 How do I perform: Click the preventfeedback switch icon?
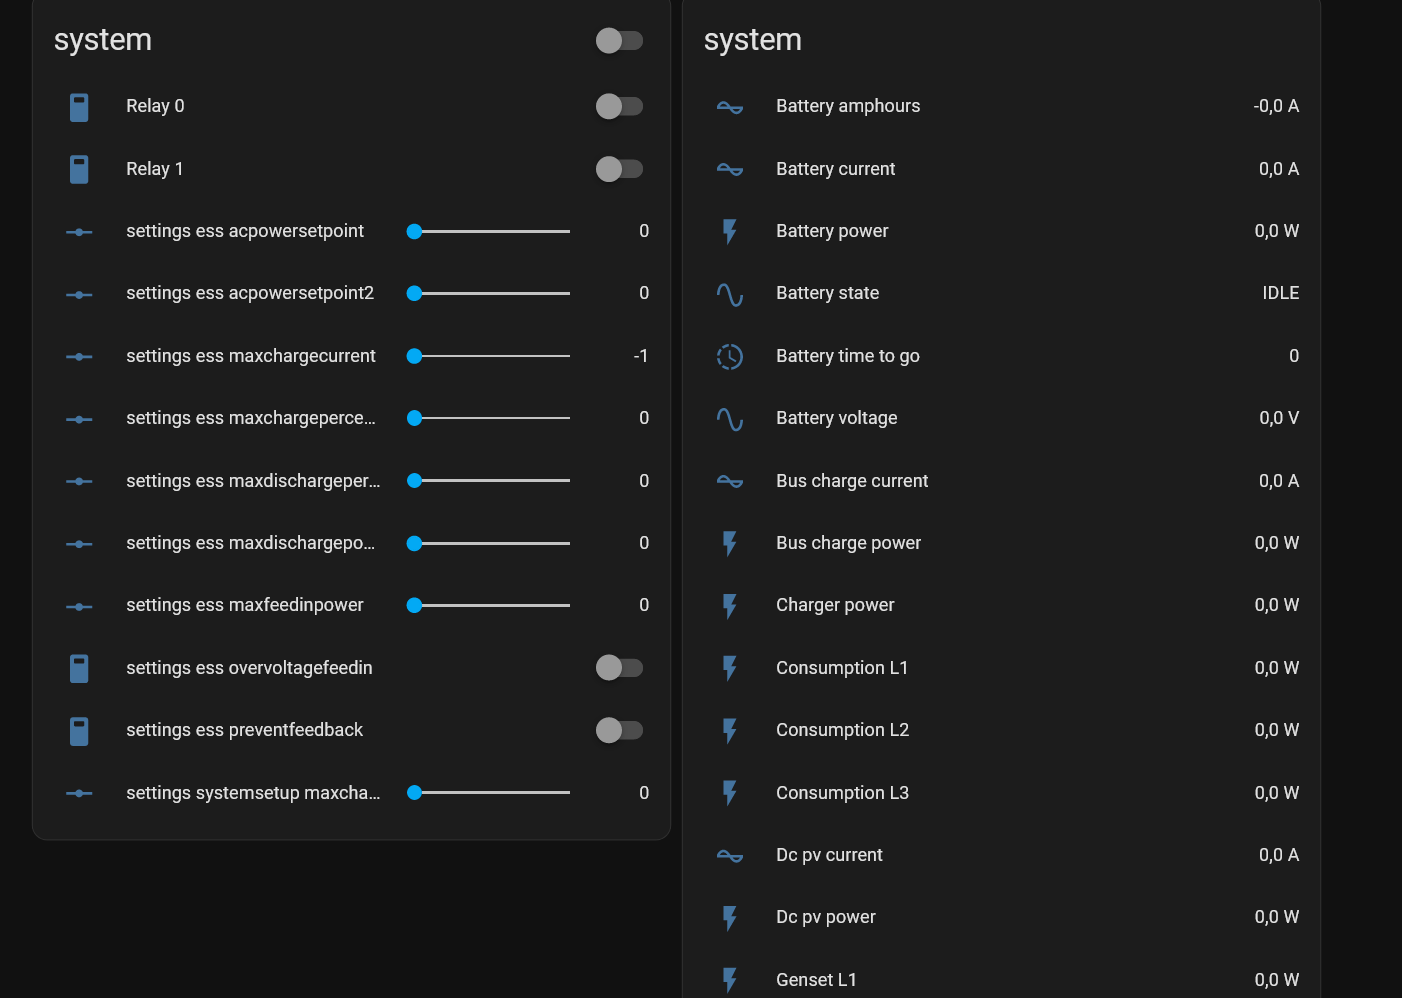pos(79,731)
